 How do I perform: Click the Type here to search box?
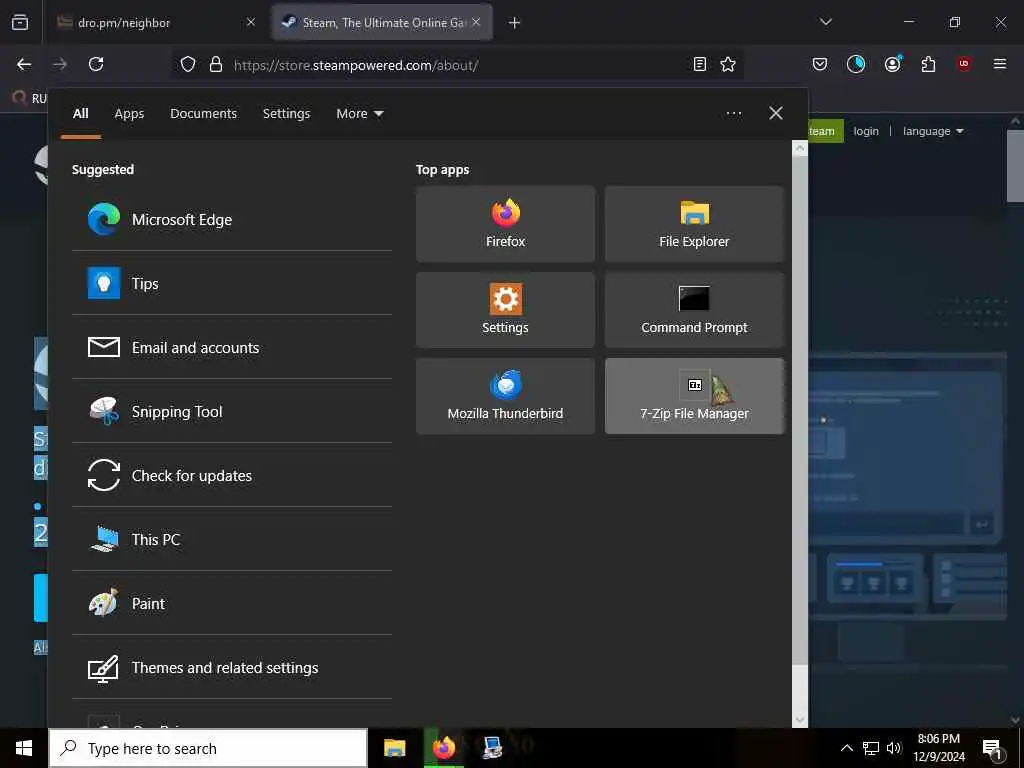pos(208,748)
